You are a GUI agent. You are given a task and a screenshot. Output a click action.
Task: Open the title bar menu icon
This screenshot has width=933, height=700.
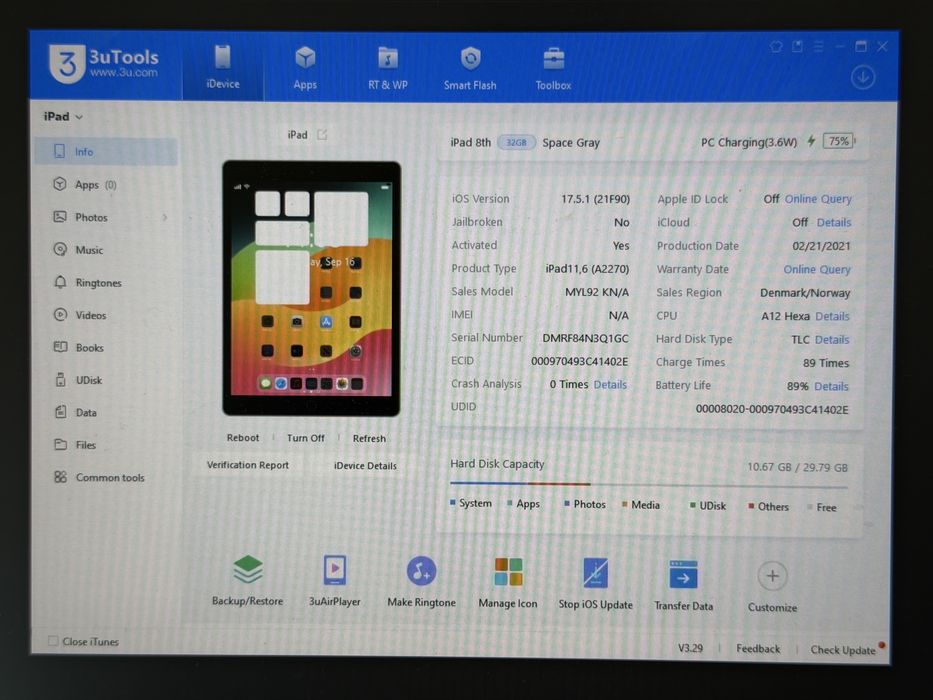click(x=818, y=46)
